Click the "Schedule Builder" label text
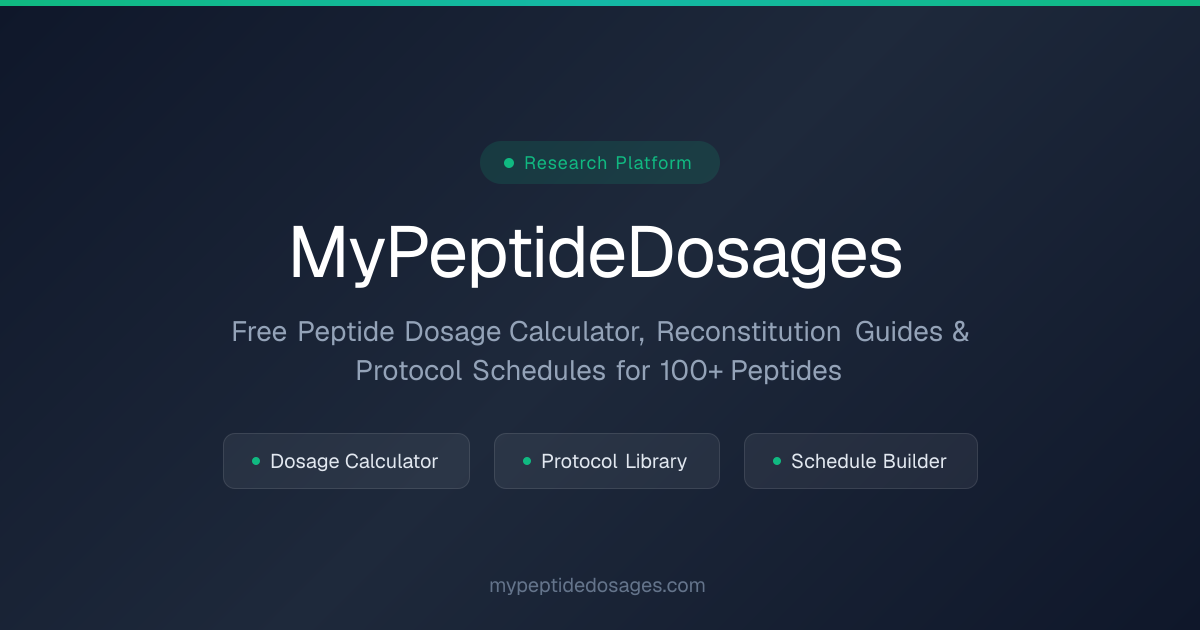 pos(869,461)
